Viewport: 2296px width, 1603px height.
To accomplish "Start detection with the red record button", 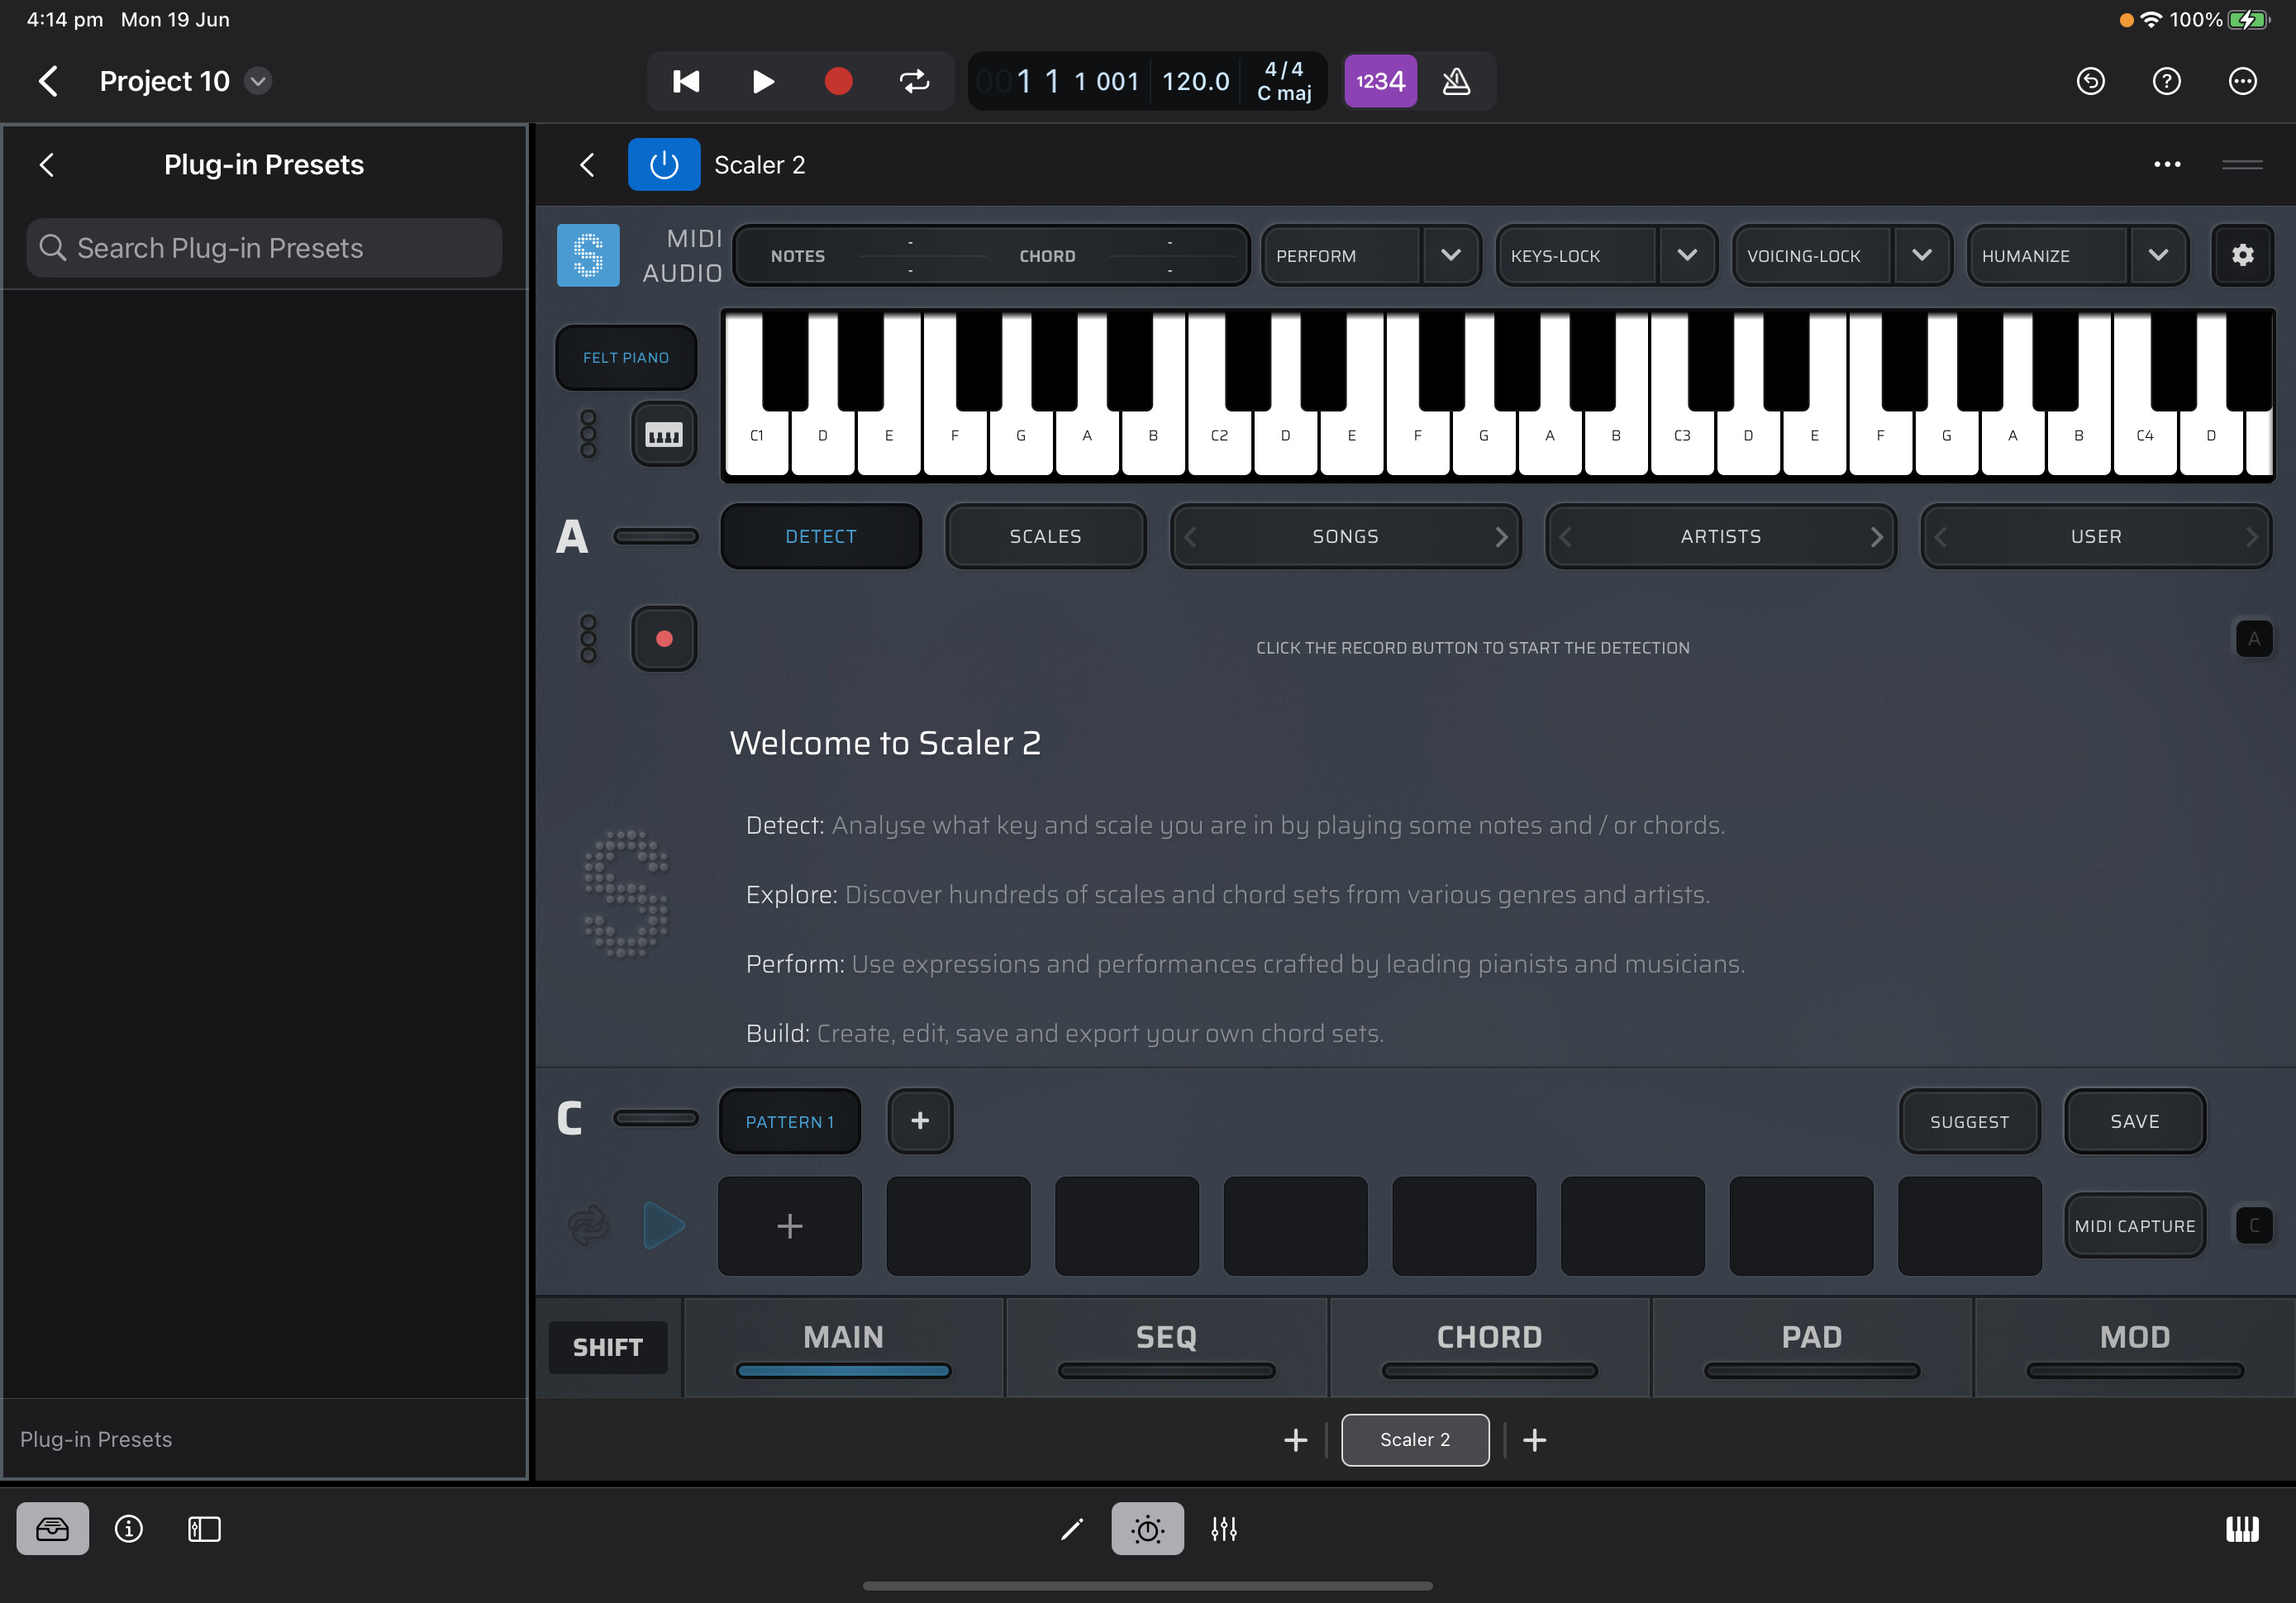I will click(x=664, y=639).
